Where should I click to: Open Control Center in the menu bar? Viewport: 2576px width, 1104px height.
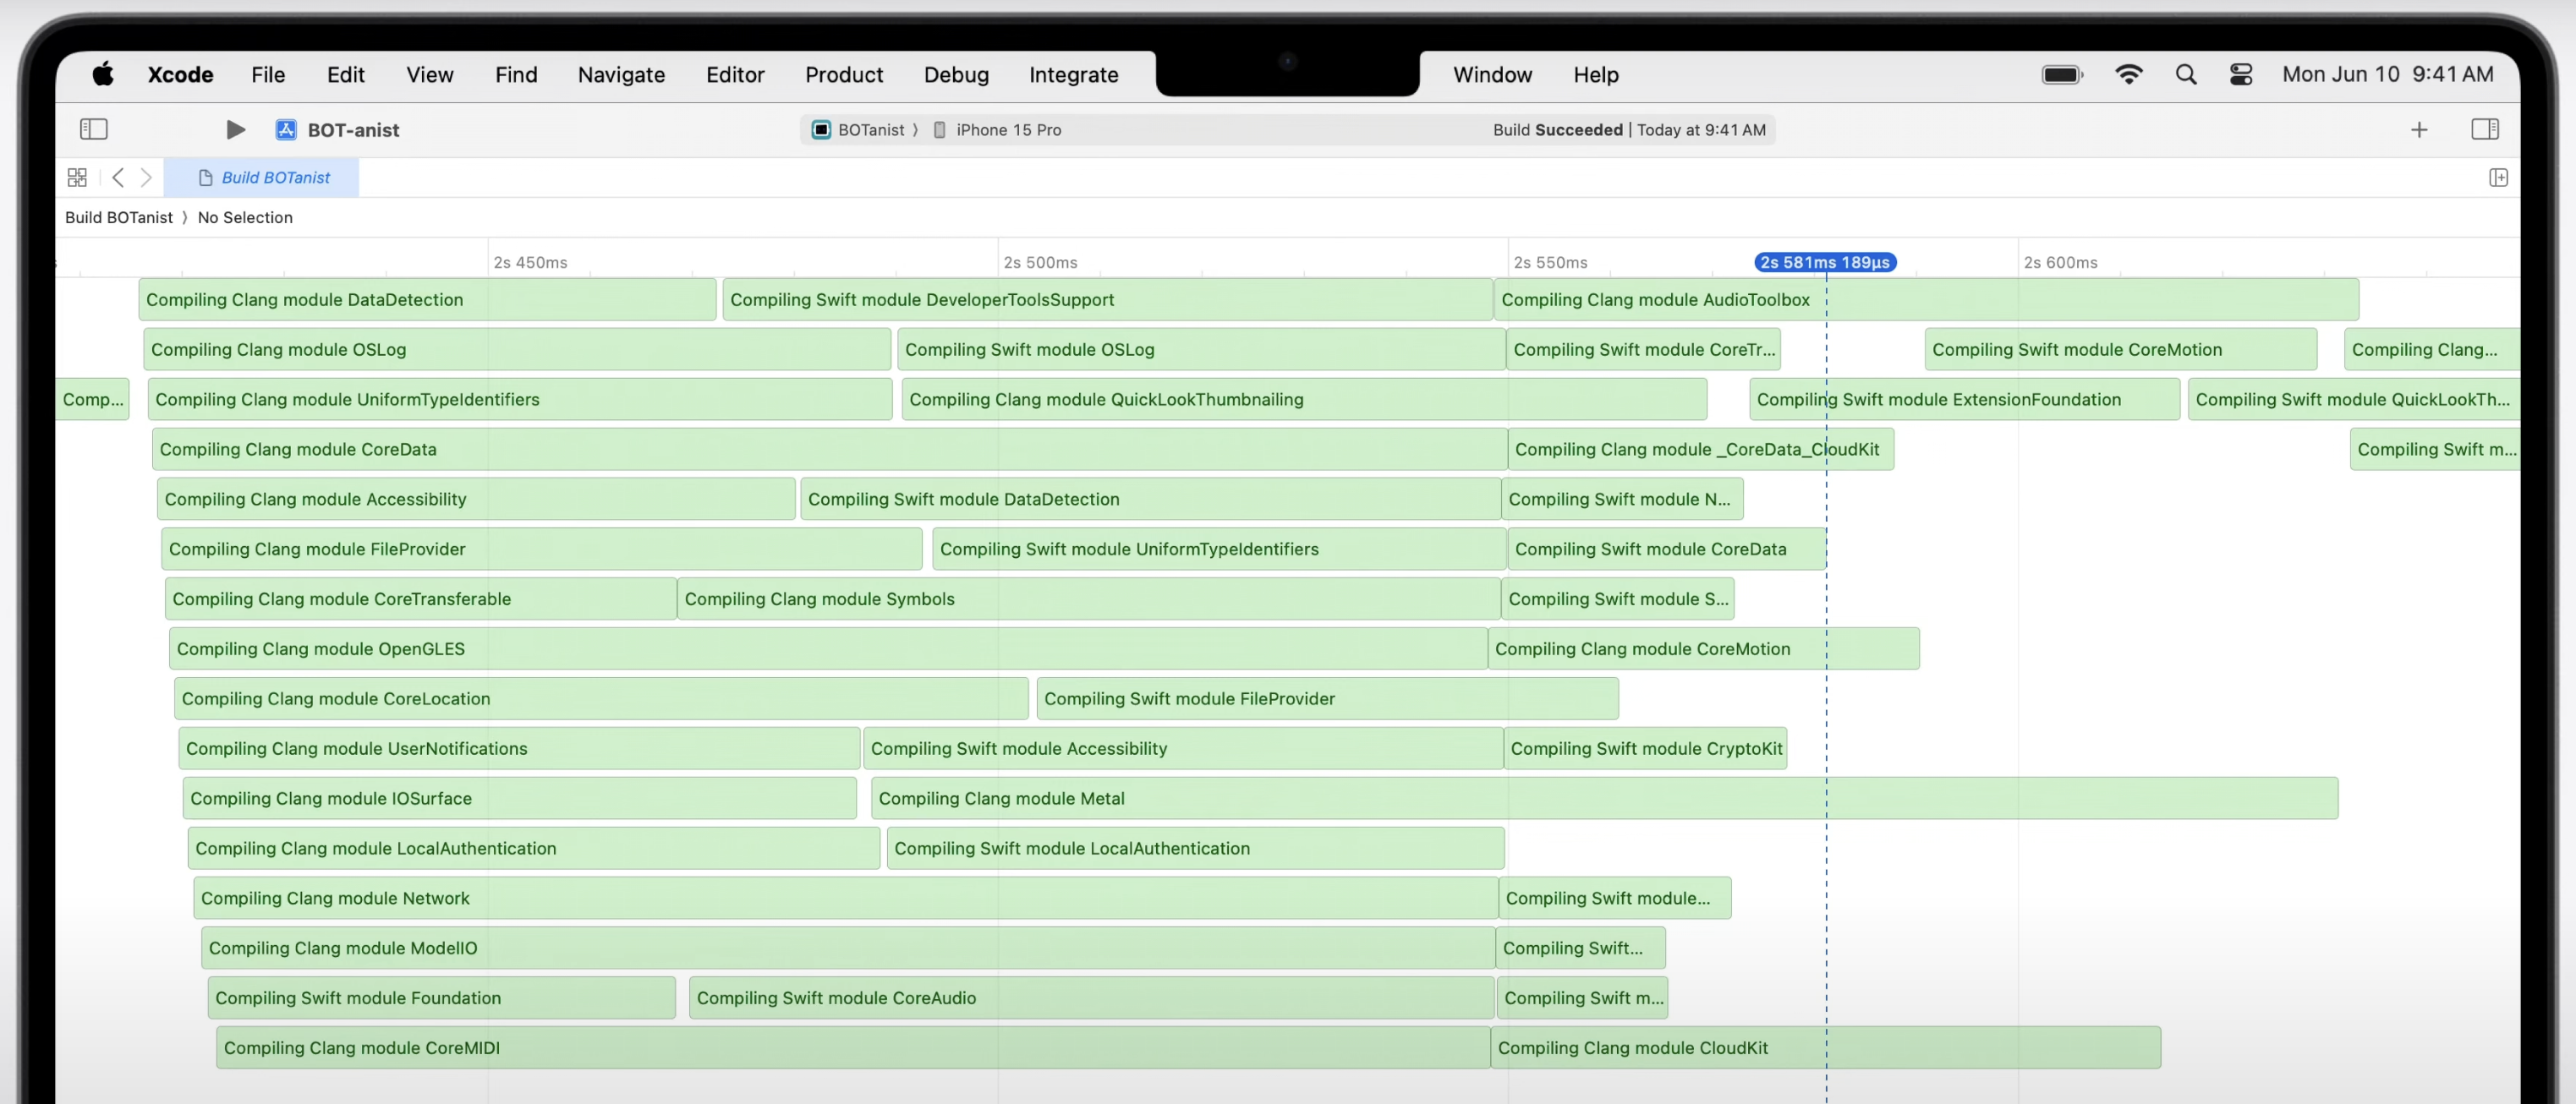[2240, 74]
